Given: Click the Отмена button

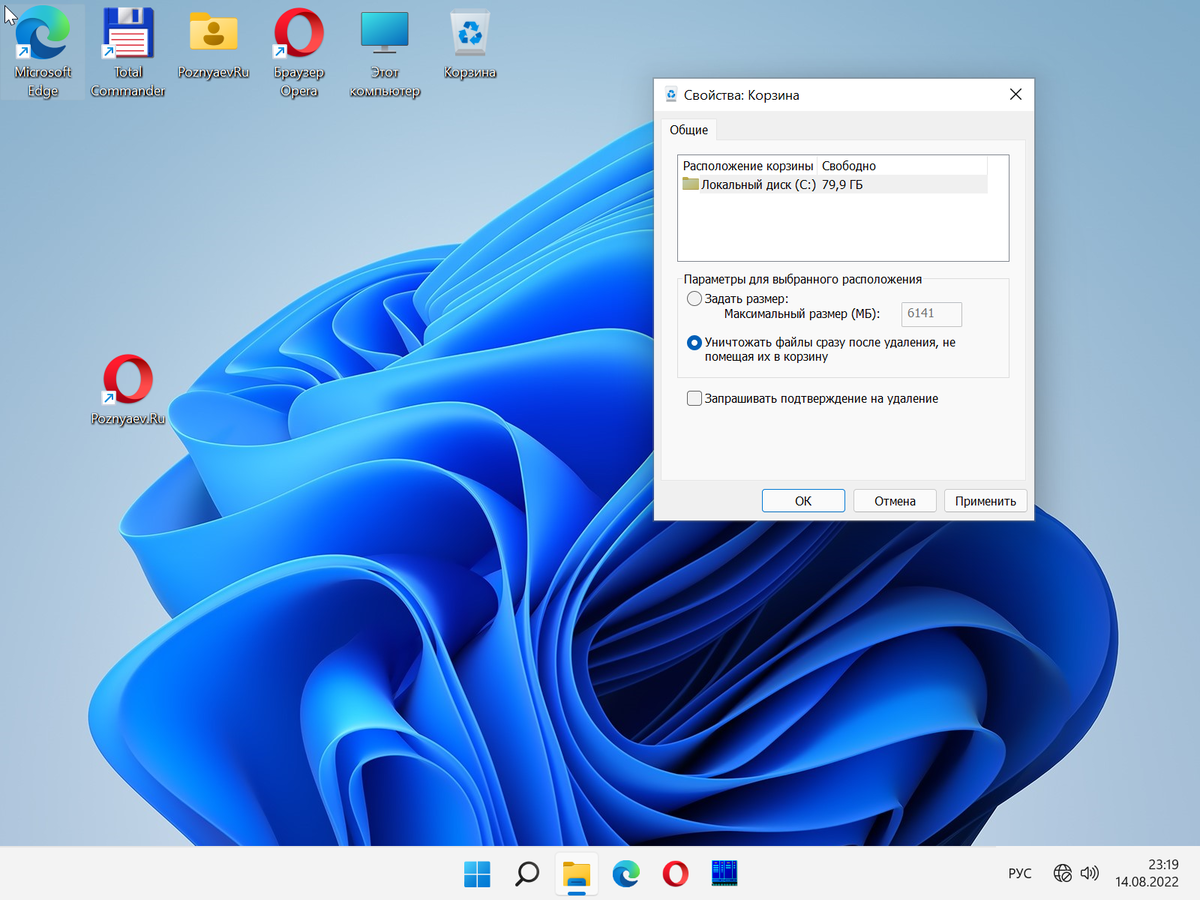Looking at the screenshot, I should (895, 501).
